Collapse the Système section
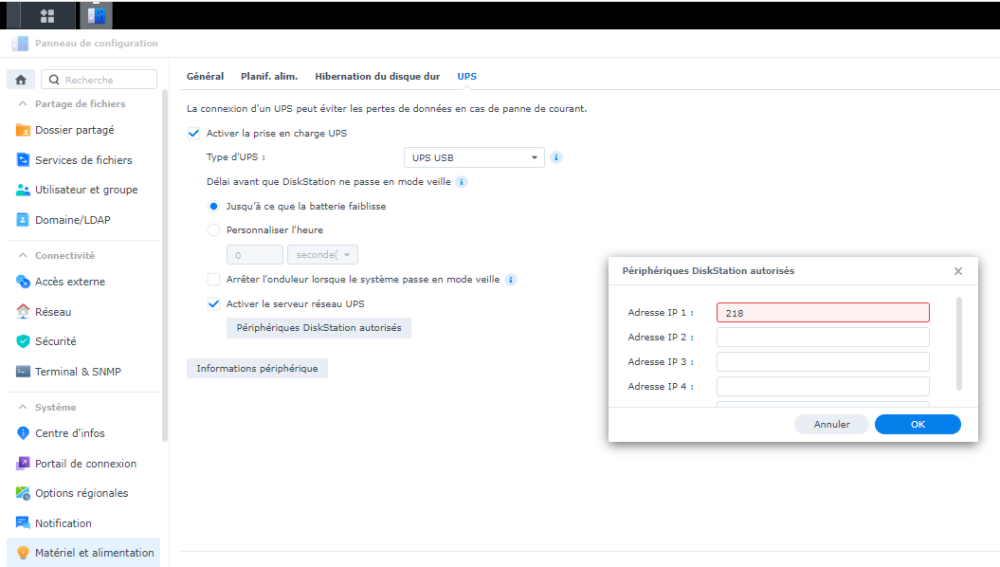This screenshot has height=567, width=1000. coord(23,407)
